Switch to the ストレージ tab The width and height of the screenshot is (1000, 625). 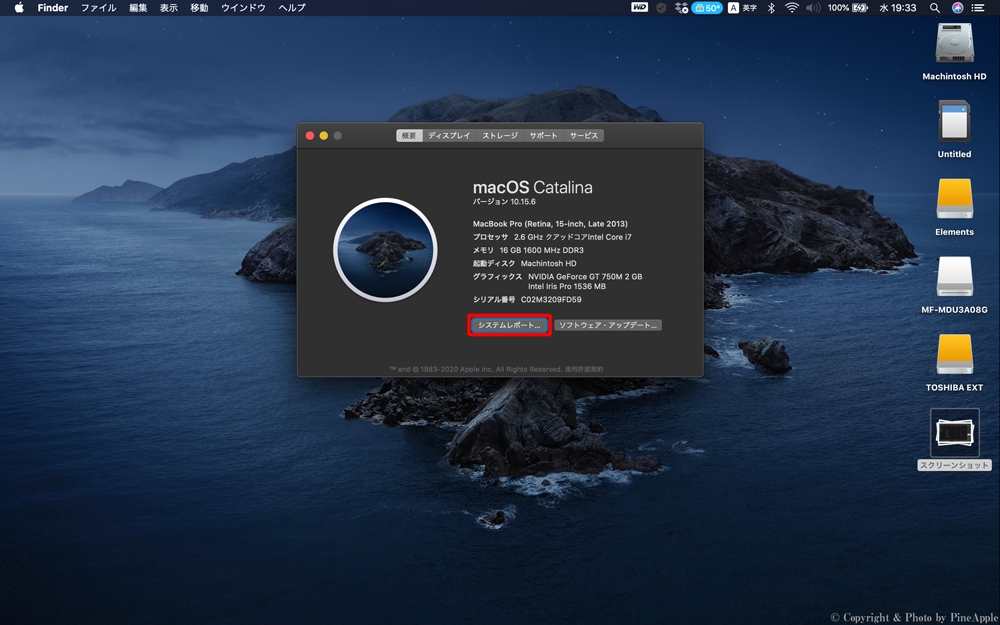point(500,136)
